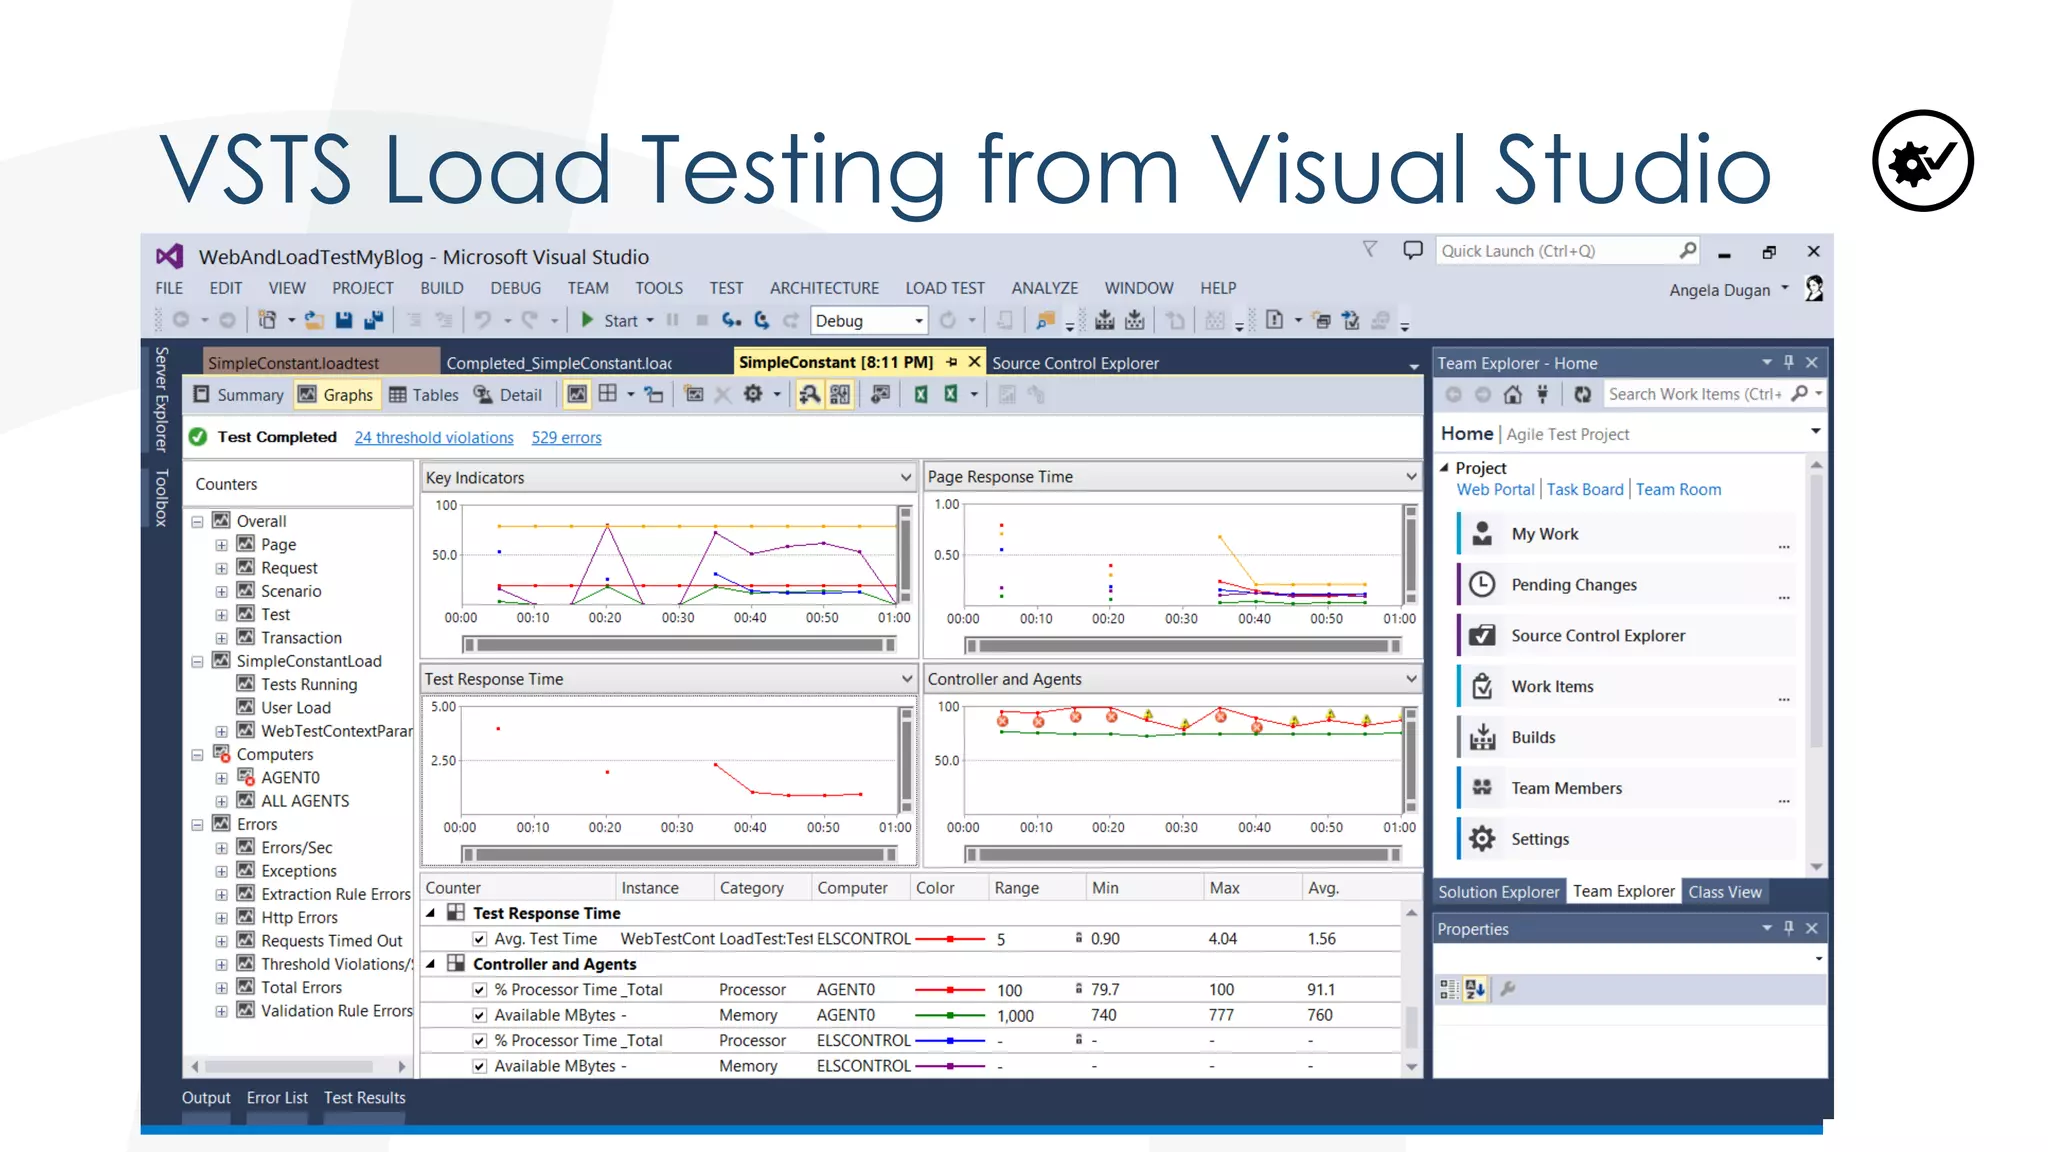Image resolution: width=2048 pixels, height=1152 pixels.
Task: Uncheck AGENT0 Available MBytes counter
Action: coord(480,1015)
